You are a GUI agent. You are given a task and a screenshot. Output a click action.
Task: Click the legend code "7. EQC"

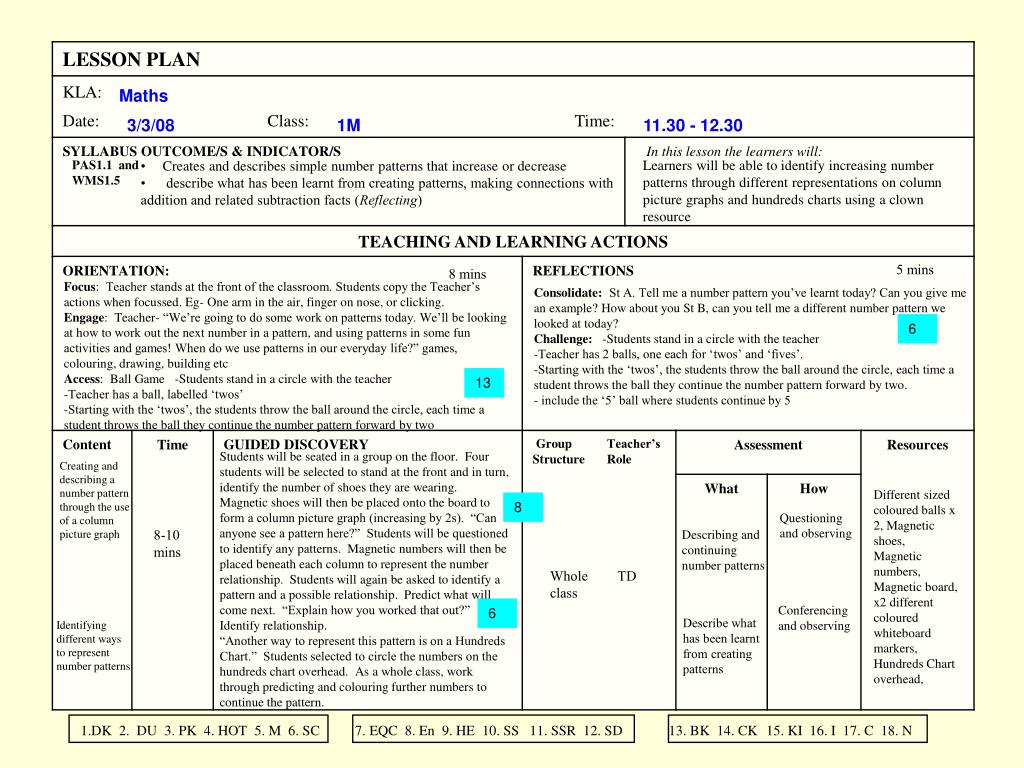376,731
